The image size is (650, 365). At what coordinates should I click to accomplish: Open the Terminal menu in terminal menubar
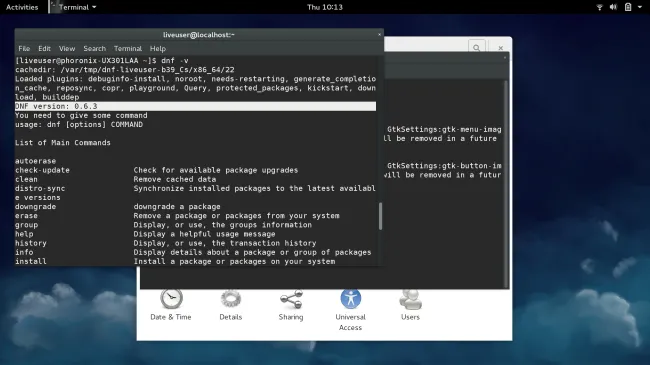[128, 49]
